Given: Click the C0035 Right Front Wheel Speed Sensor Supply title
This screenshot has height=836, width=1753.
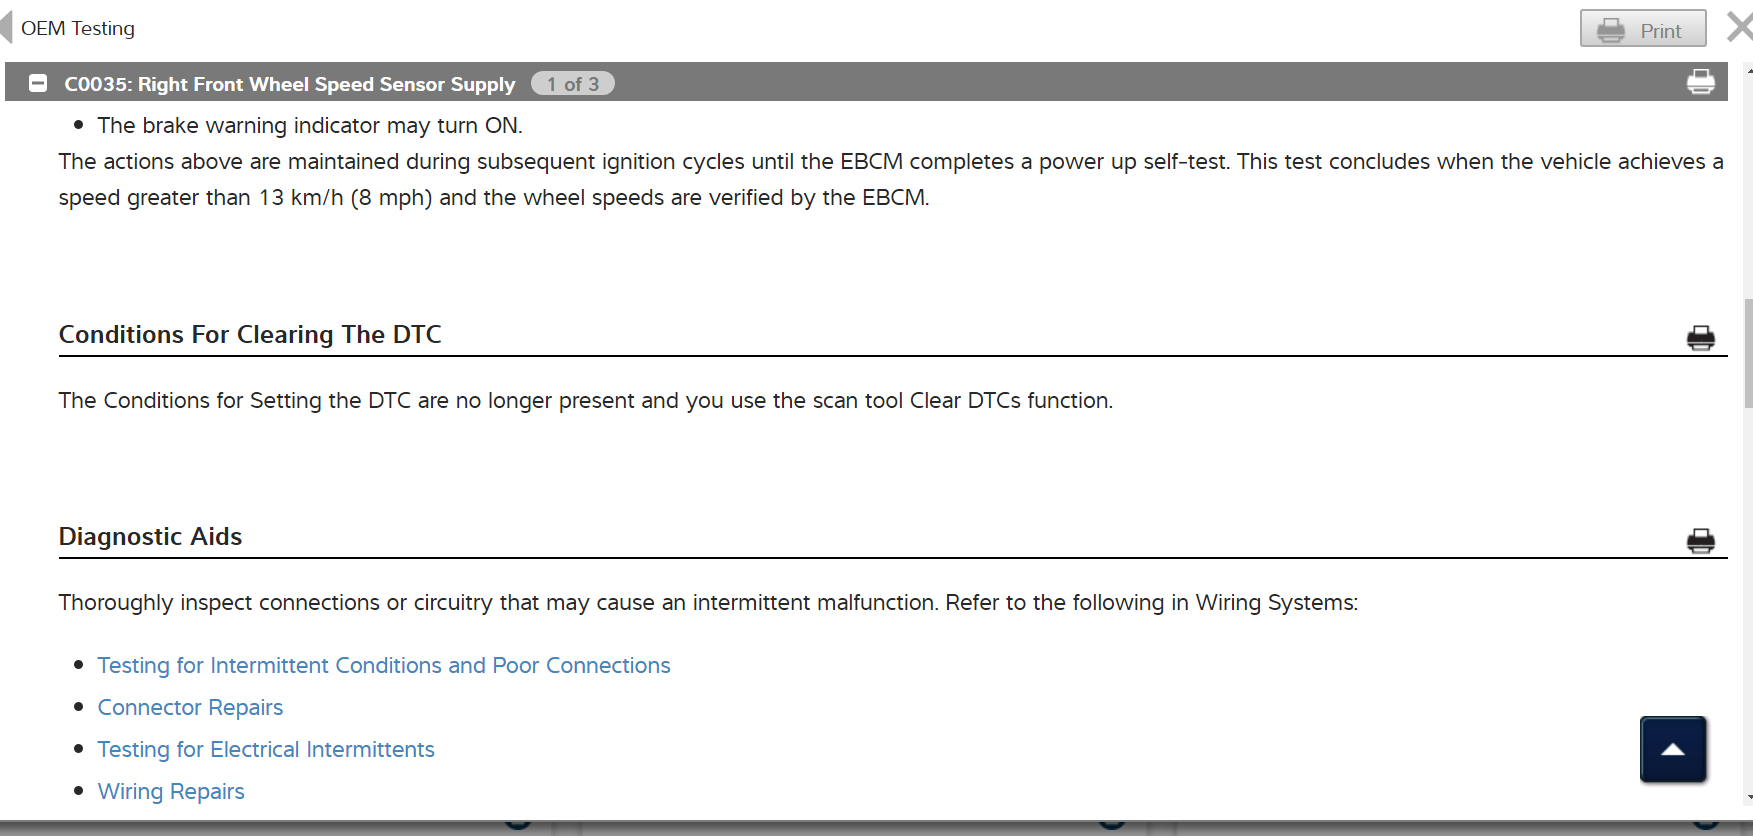Looking at the screenshot, I should [289, 84].
